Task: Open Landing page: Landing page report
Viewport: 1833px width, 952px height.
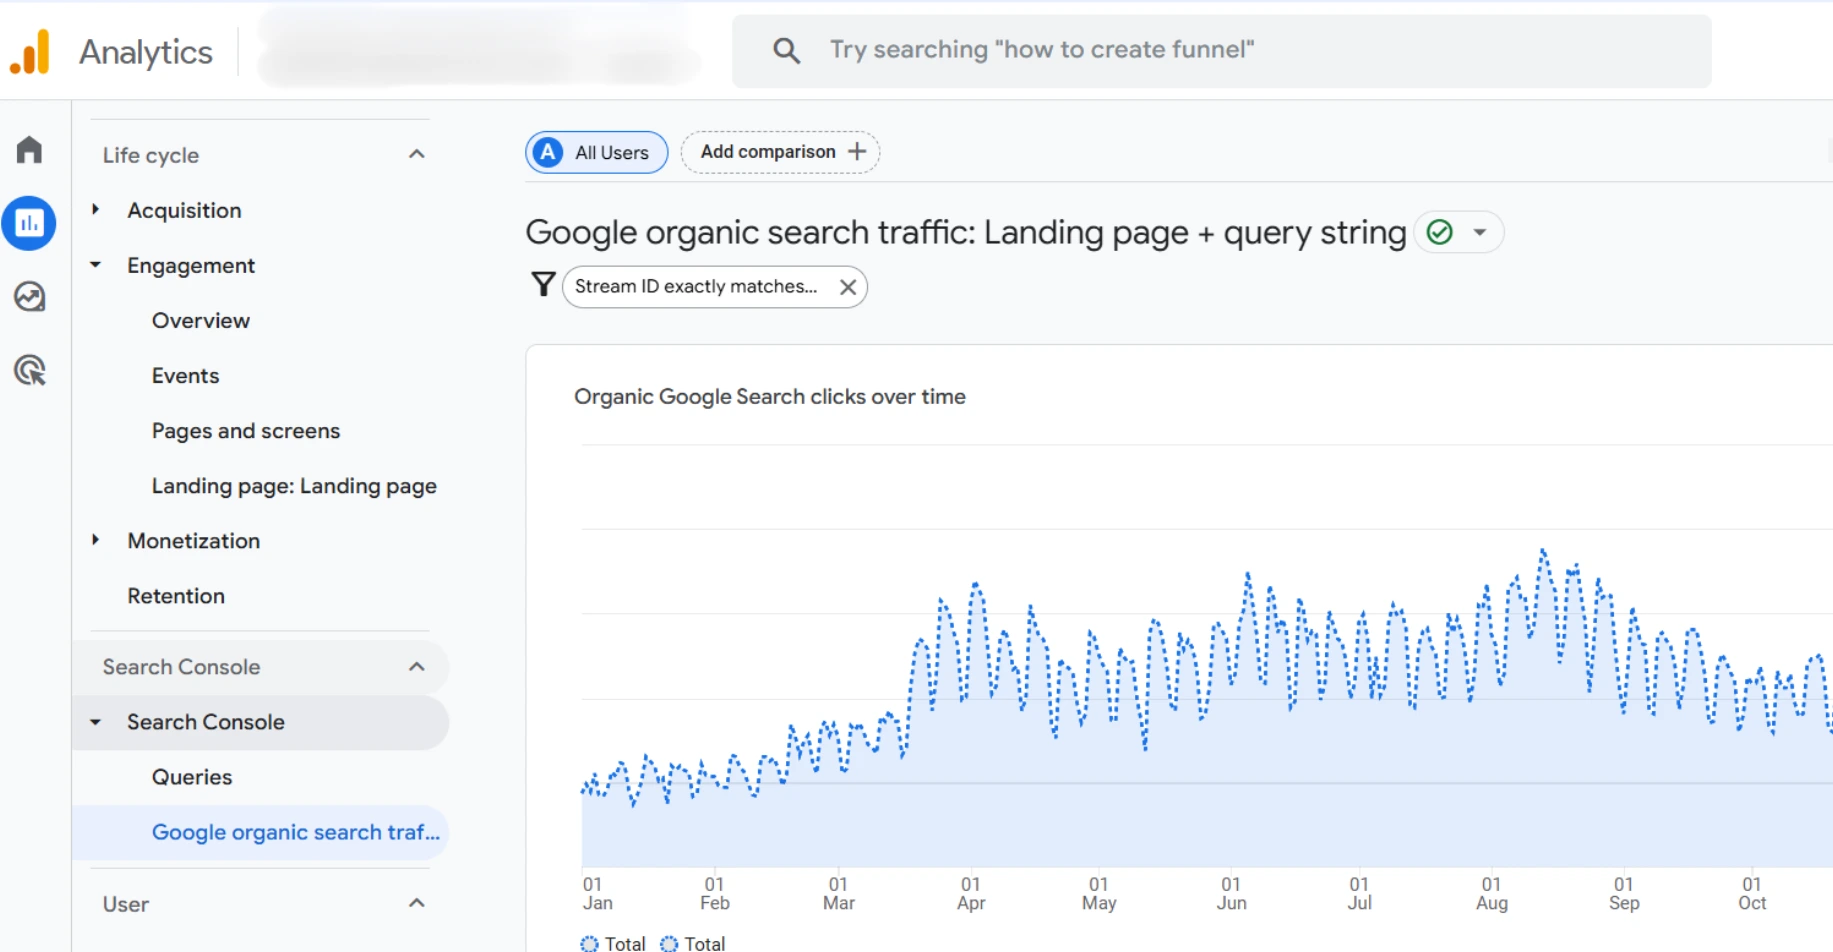Action: [294, 486]
